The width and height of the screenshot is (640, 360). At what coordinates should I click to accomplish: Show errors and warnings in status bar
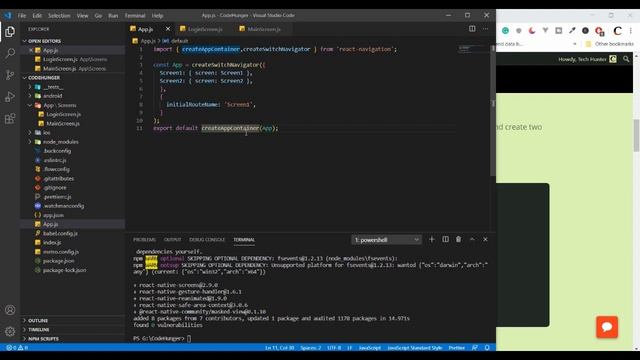(17, 348)
